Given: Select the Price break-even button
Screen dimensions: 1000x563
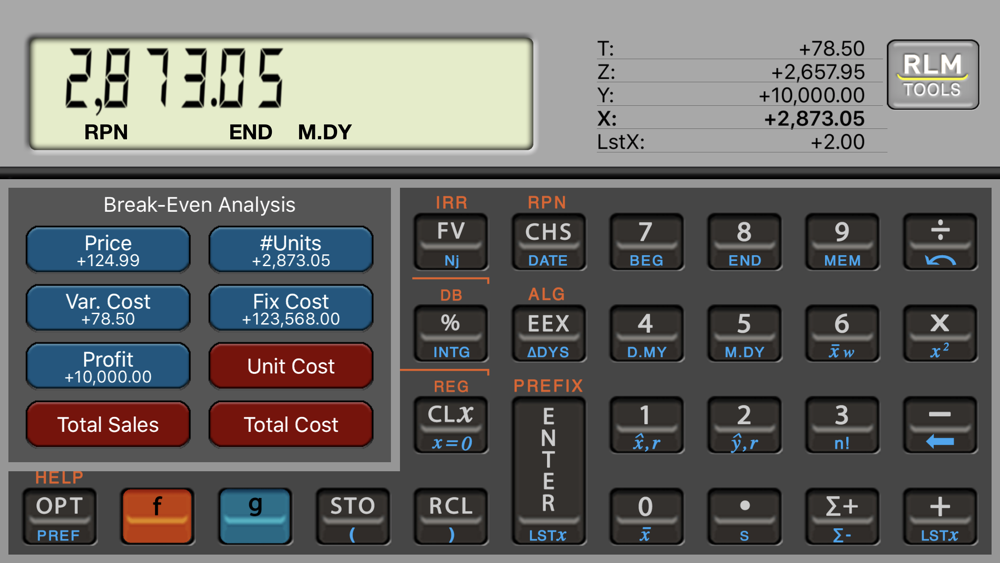Looking at the screenshot, I should point(108,249).
